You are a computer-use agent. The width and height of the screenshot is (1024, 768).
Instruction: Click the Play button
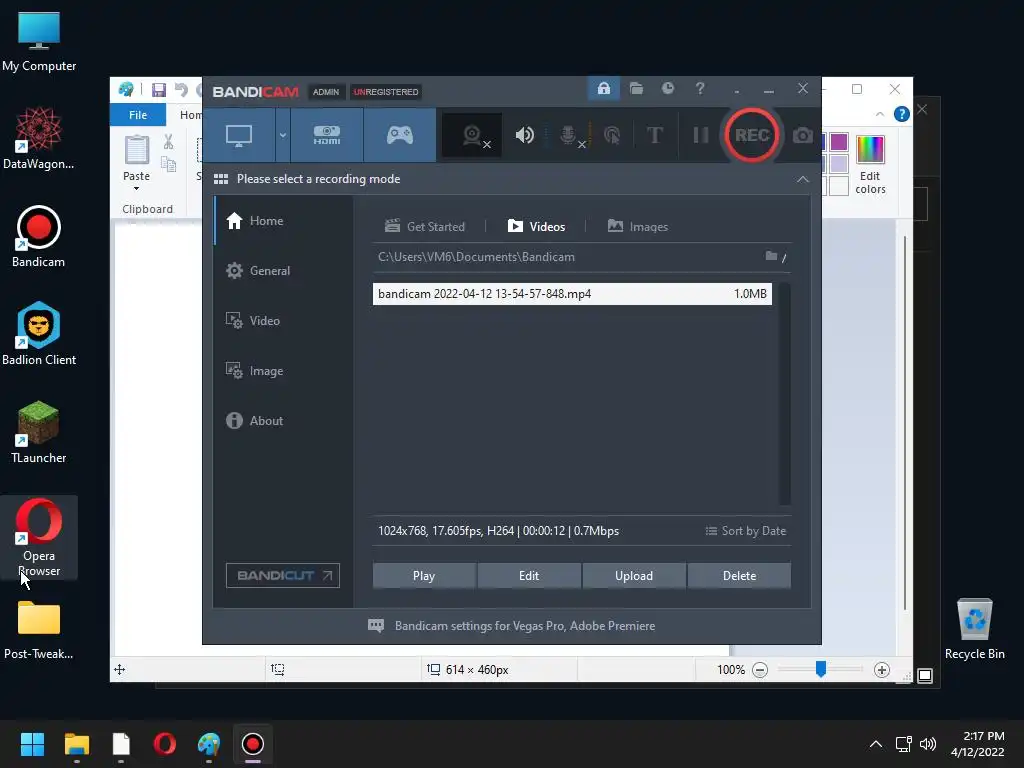click(x=424, y=576)
